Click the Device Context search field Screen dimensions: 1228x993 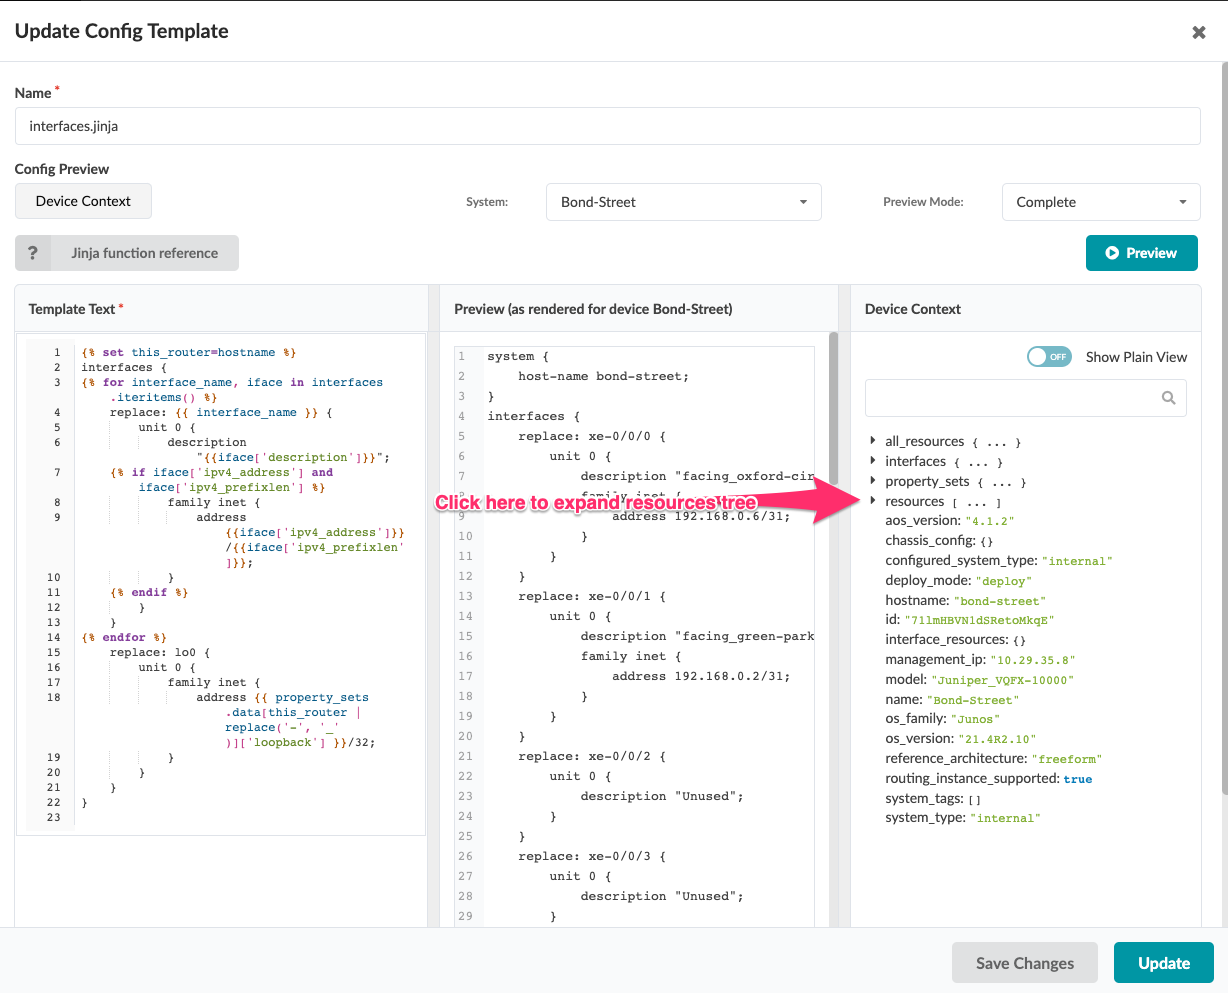point(1010,398)
